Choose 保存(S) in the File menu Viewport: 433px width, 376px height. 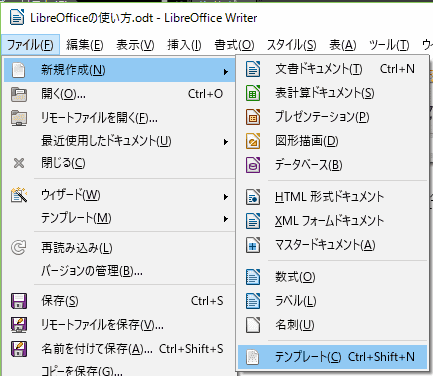(x=120, y=301)
